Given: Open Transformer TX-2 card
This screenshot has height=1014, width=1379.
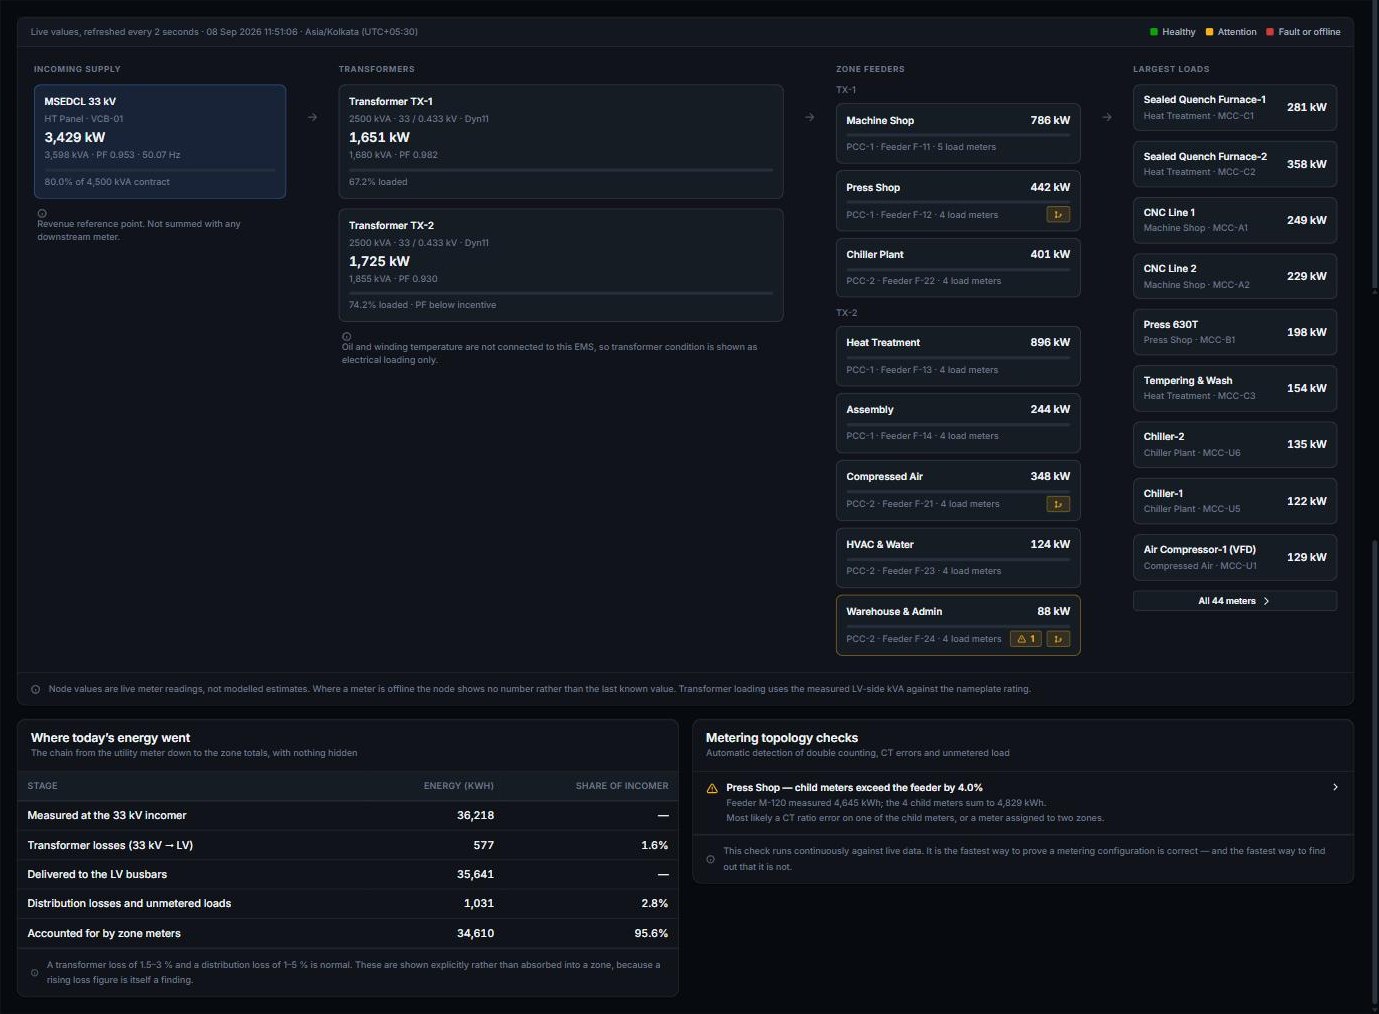Looking at the screenshot, I should click(561, 265).
